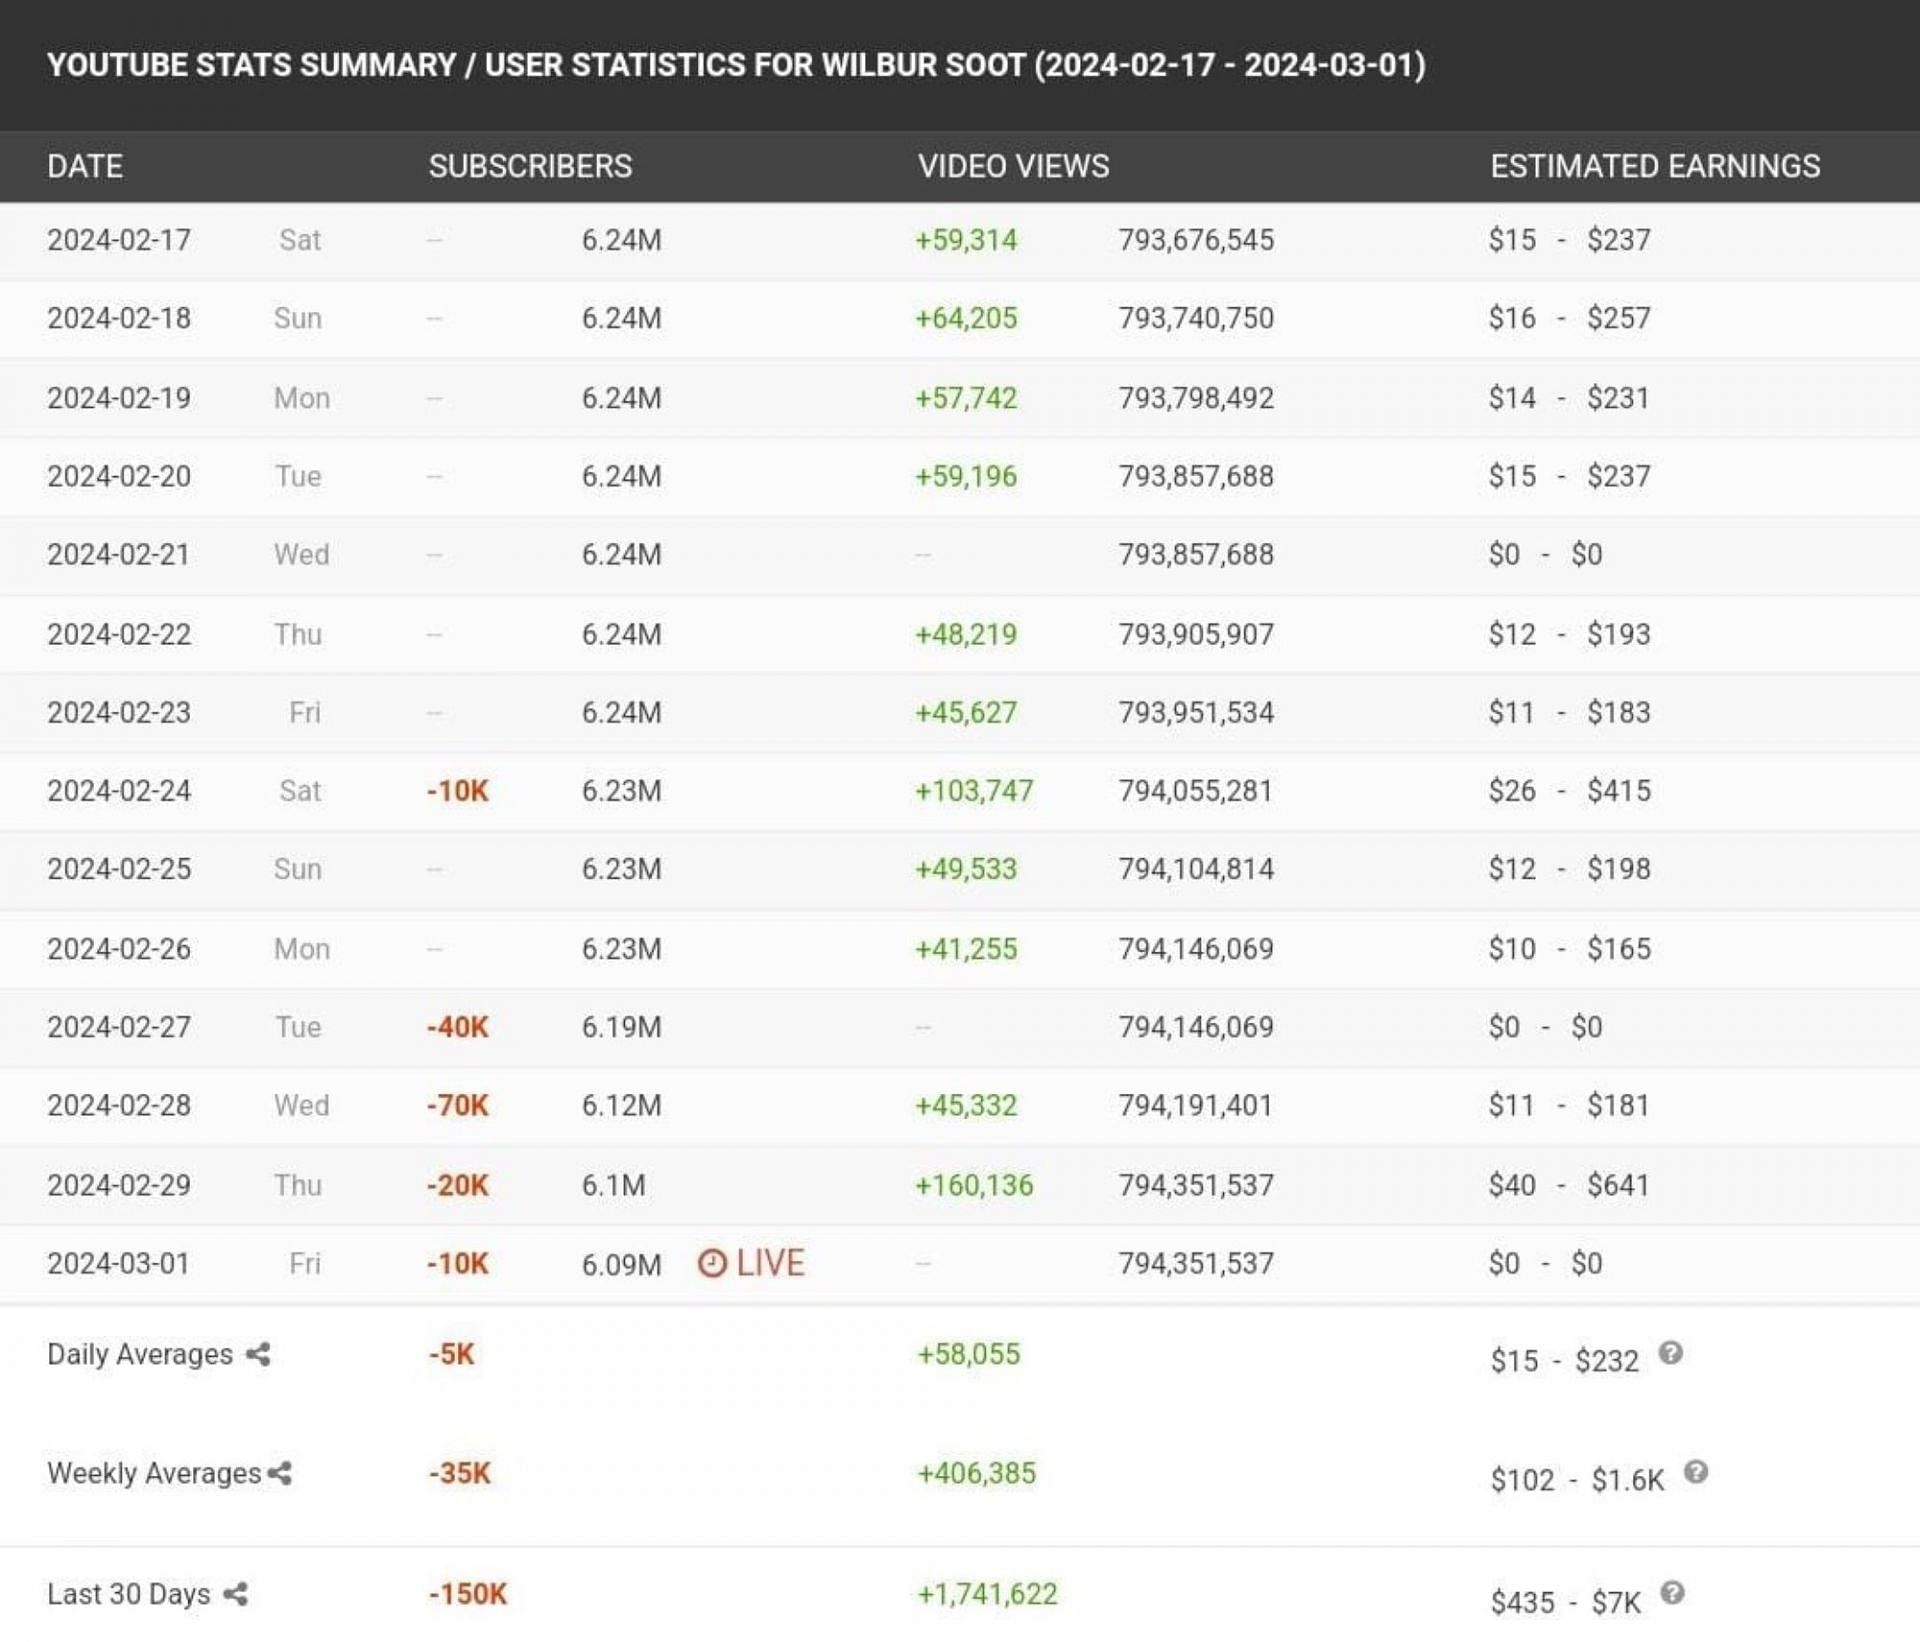Click the +1,741,622 monthly views total
Screen dimensions: 1920x1642
tap(988, 1593)
